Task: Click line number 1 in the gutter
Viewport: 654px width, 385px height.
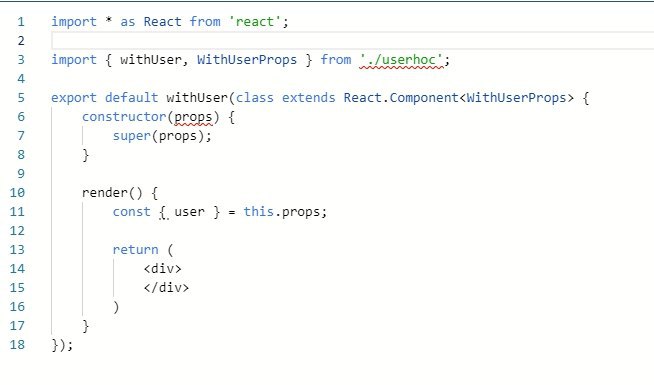Action: click(21, 22)
